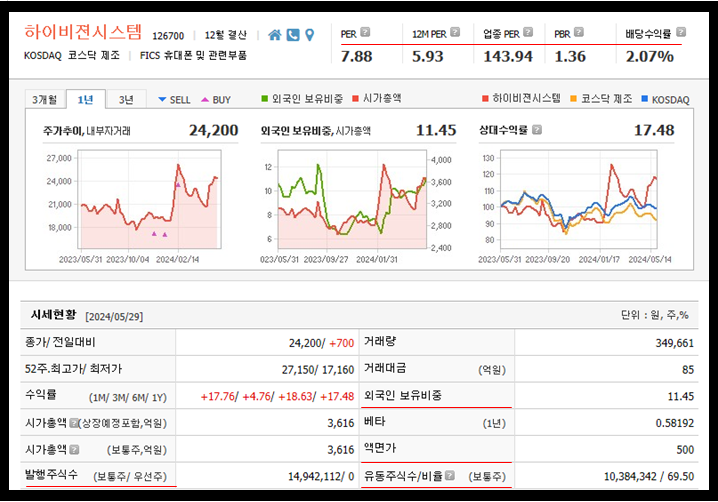
Task: Click current price 24,200 above price chart
Action: point(214,131)
